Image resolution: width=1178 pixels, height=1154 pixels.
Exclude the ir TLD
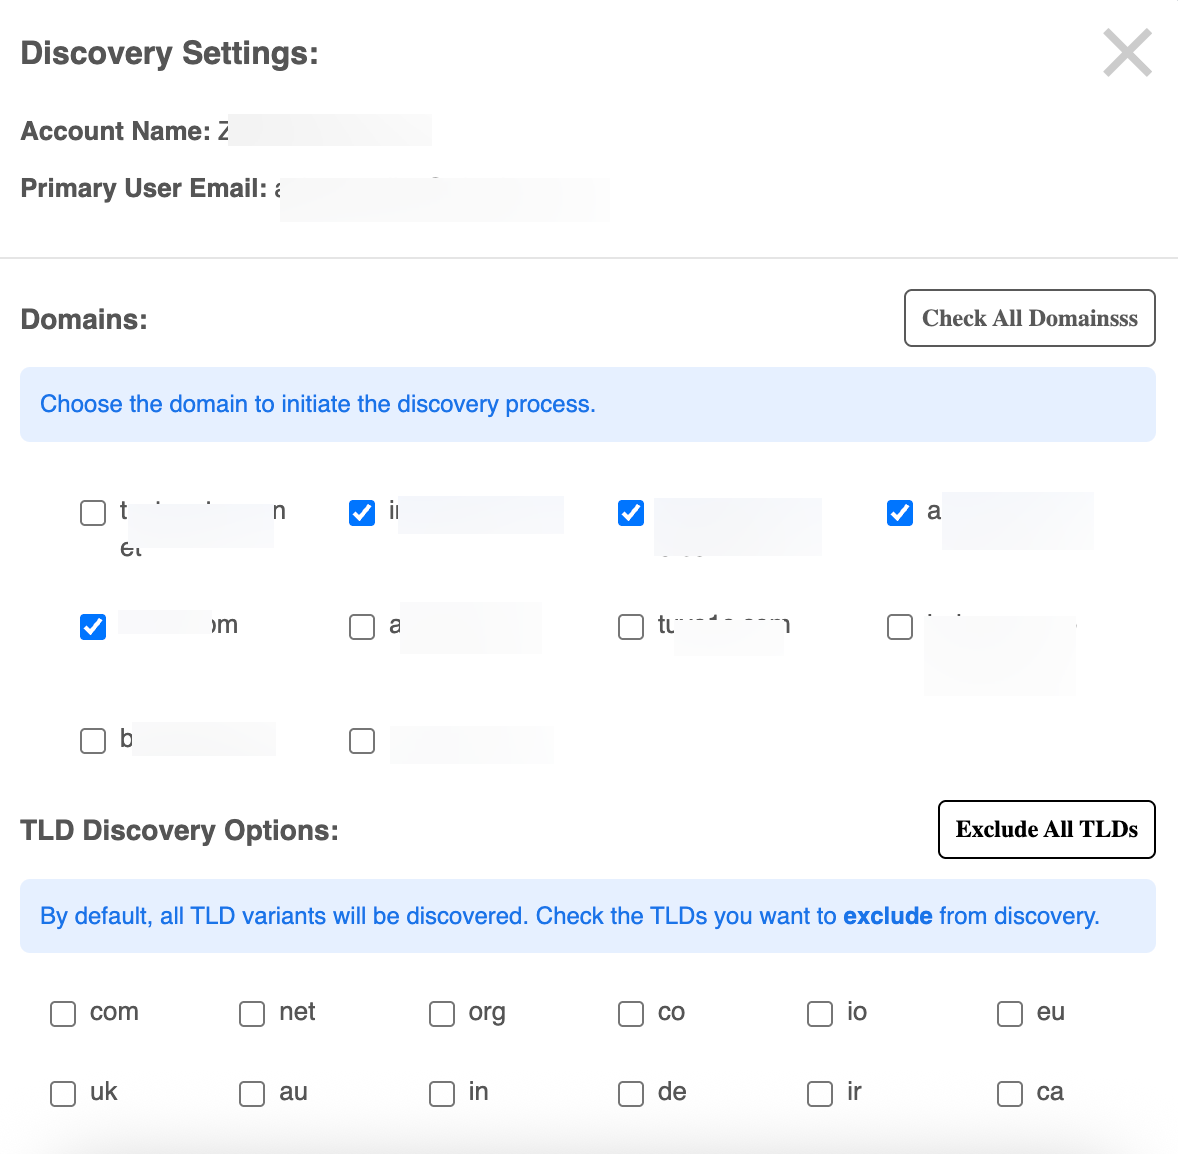820,1094
